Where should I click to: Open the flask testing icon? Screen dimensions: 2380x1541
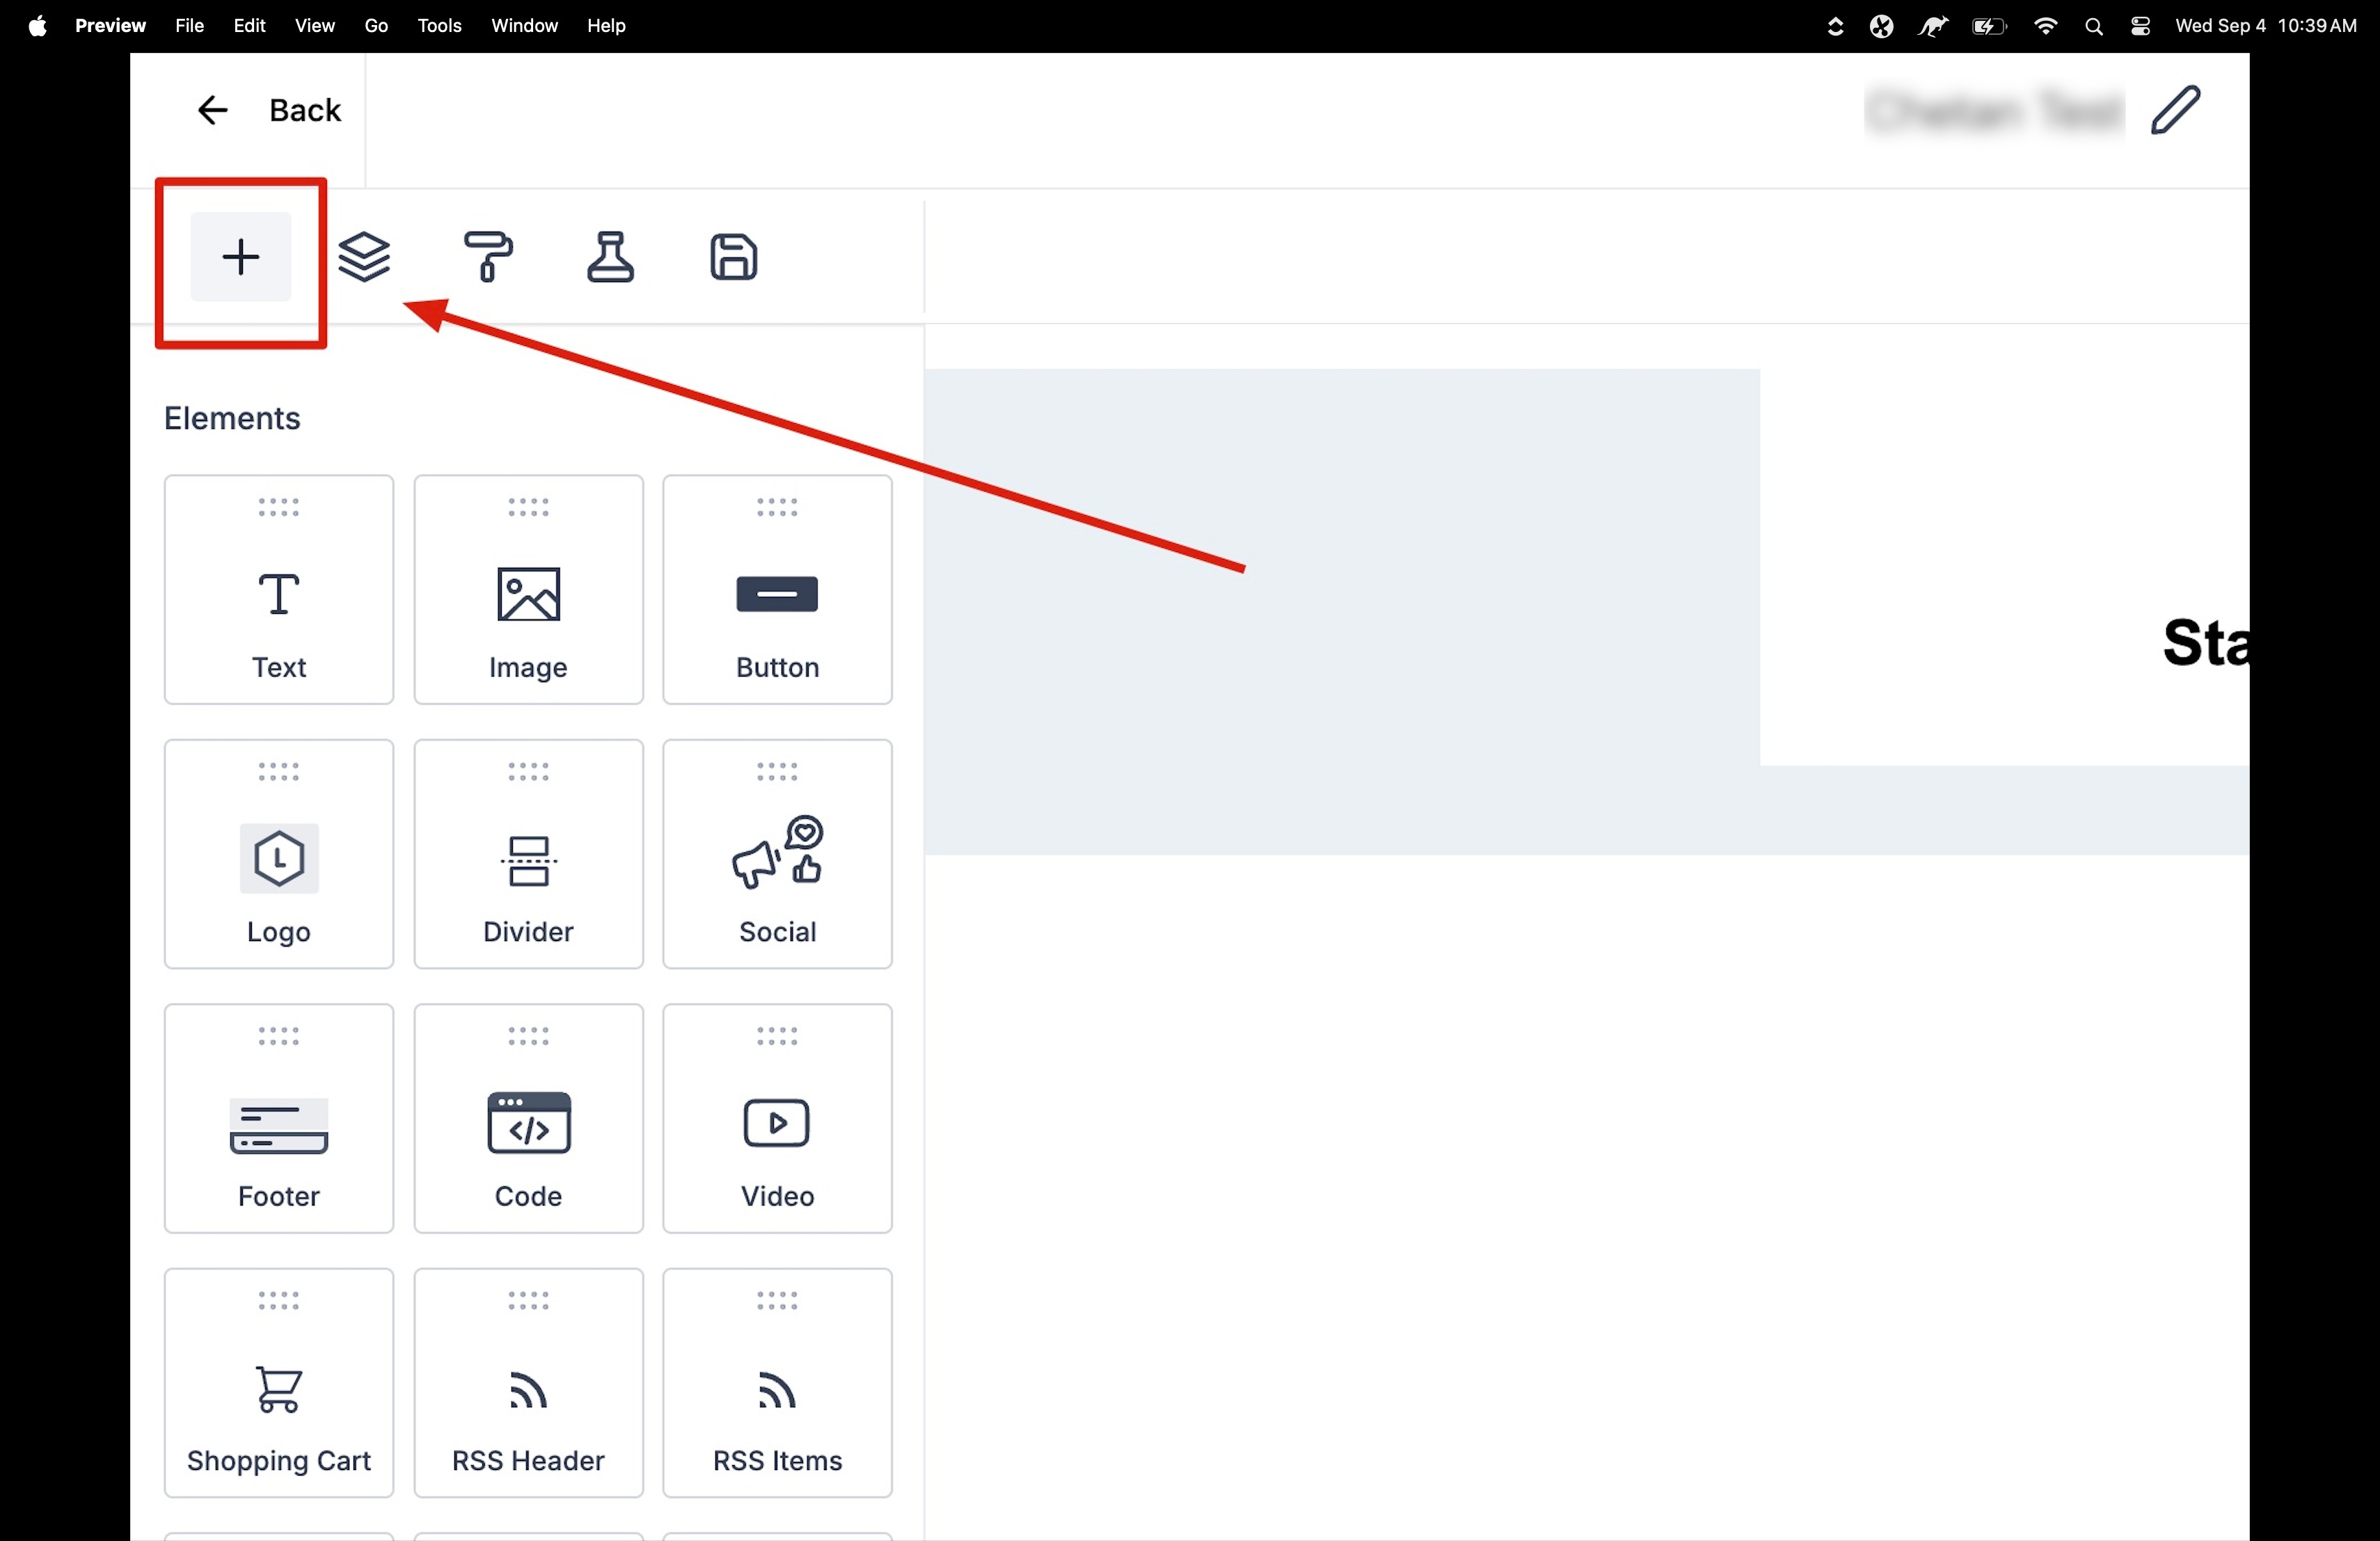610,257
